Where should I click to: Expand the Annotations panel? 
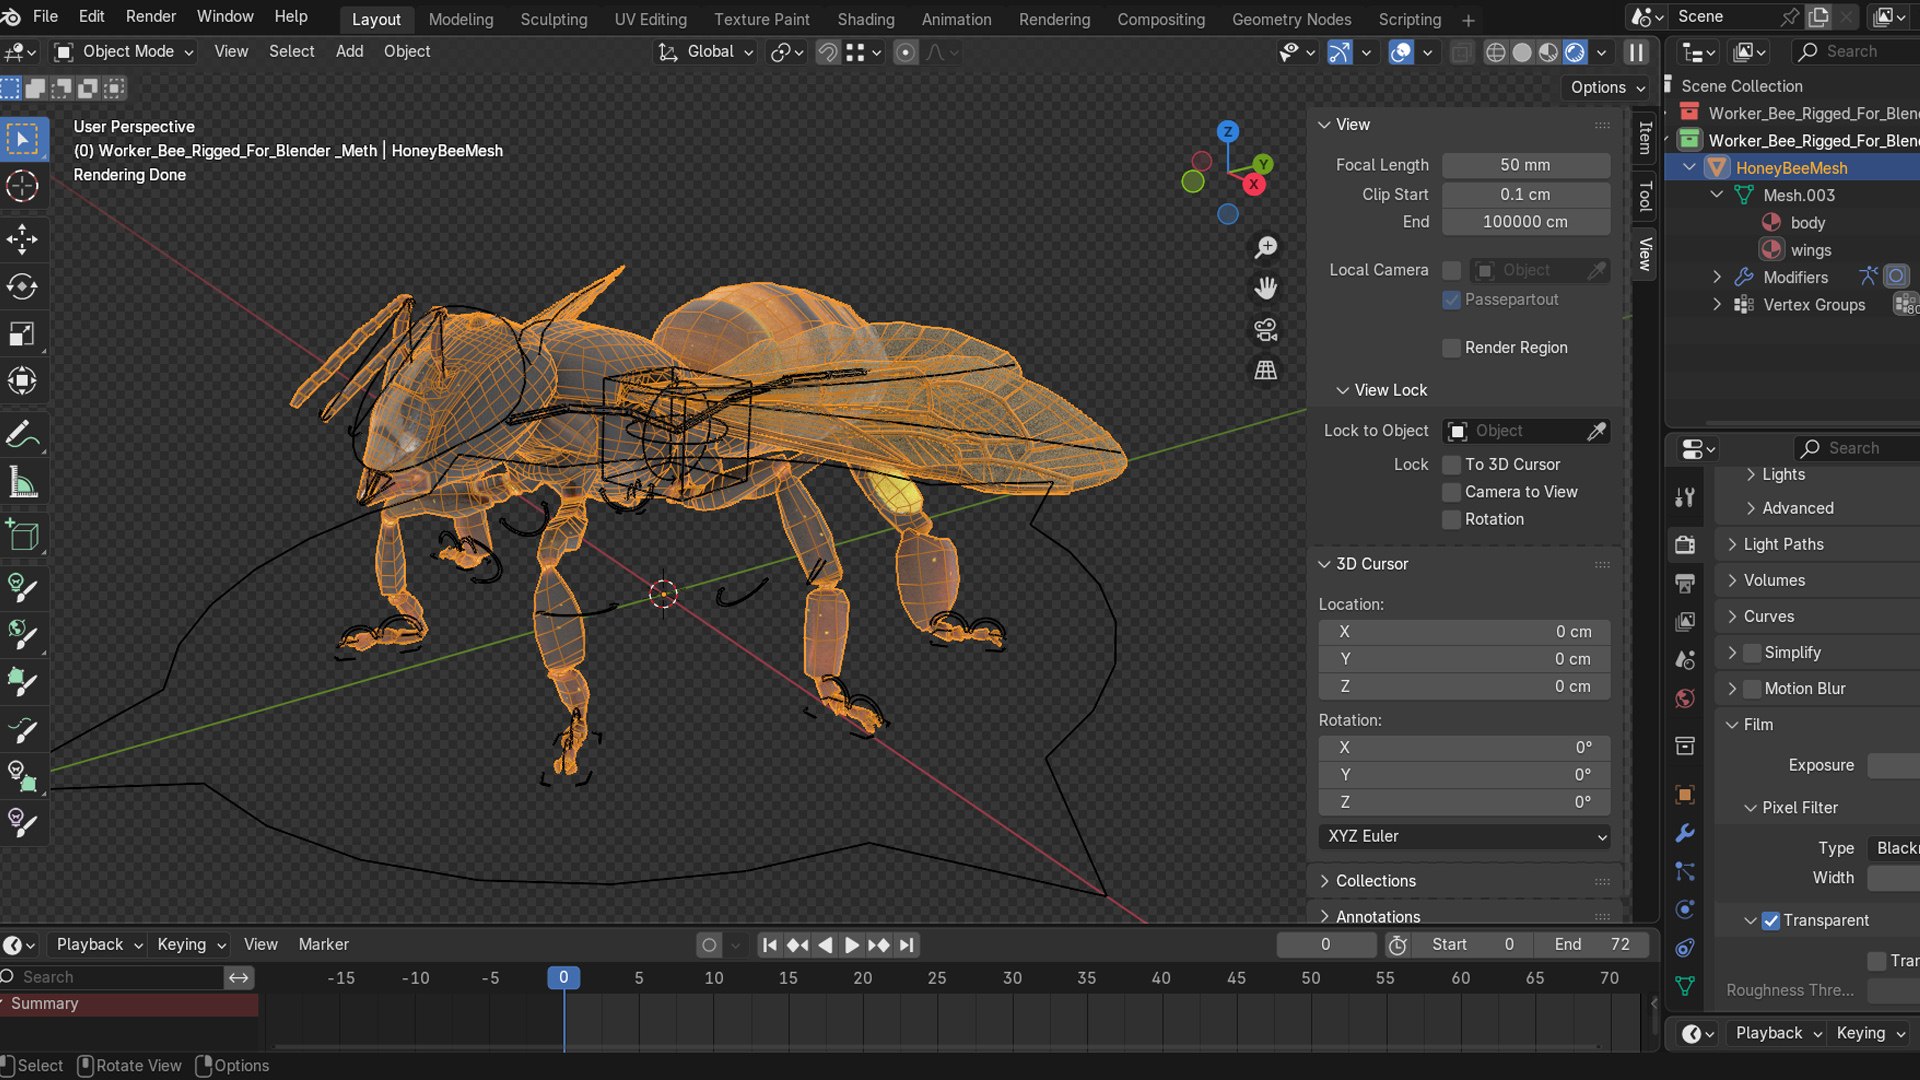[x=1378, y=917]
